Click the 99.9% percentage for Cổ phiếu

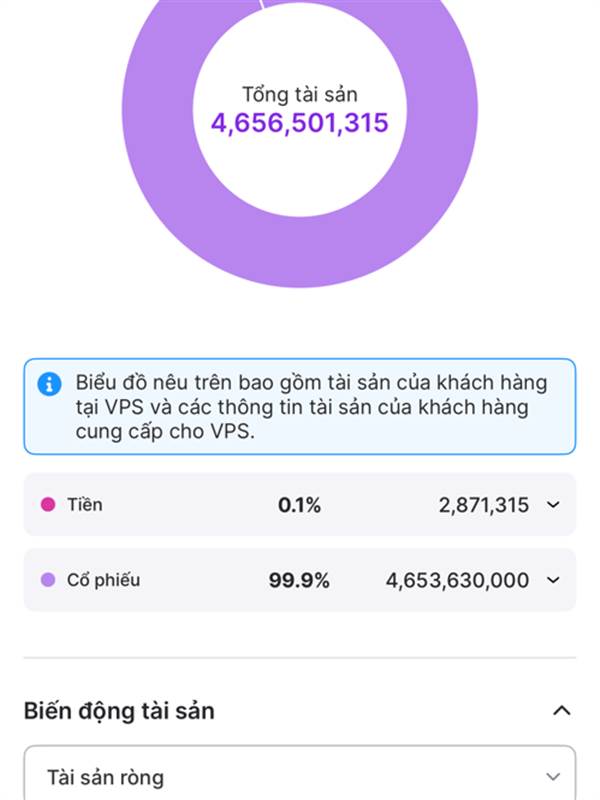pos(299,580)
